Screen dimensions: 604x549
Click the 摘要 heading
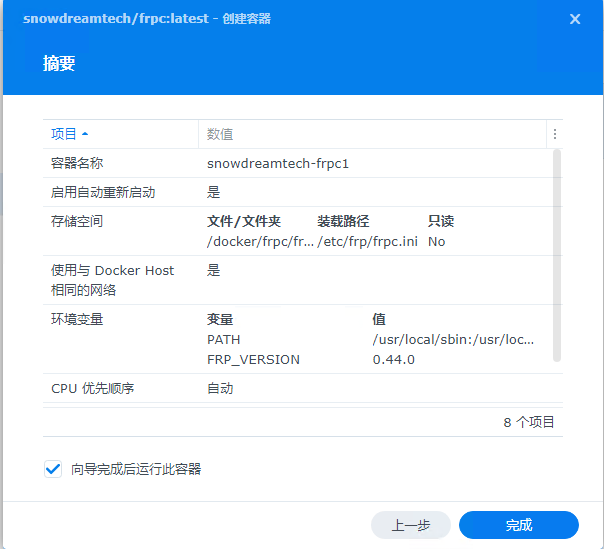click(x=59, y=63)
